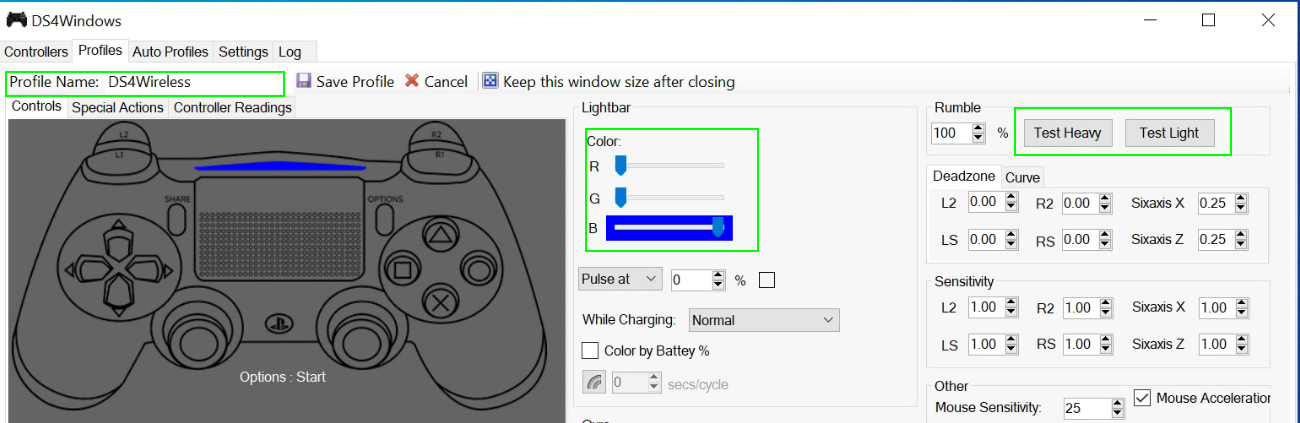Click the R color slider
1300x423 pixels.
pos(668,164)
